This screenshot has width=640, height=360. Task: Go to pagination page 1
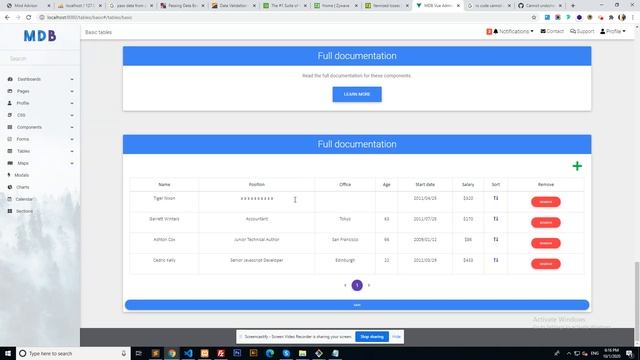[357, 285]
